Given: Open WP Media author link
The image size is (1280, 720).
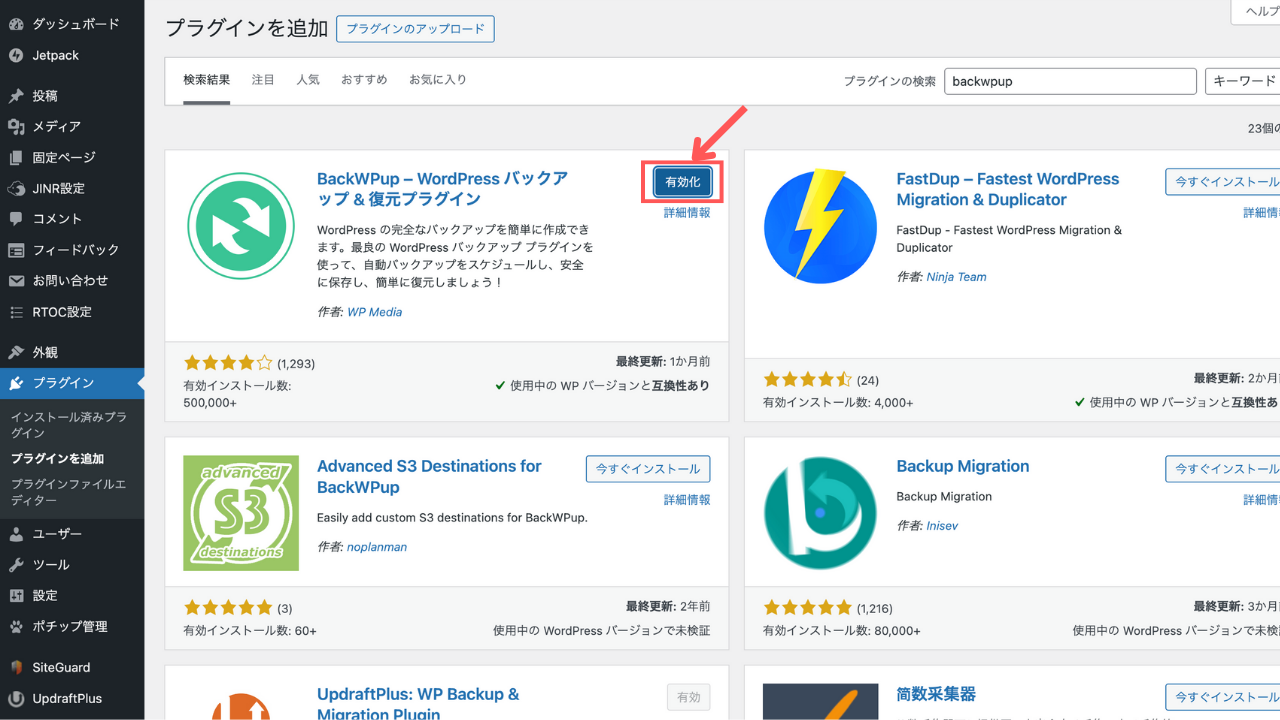Looking at the screenshot, I should point(374,312).
